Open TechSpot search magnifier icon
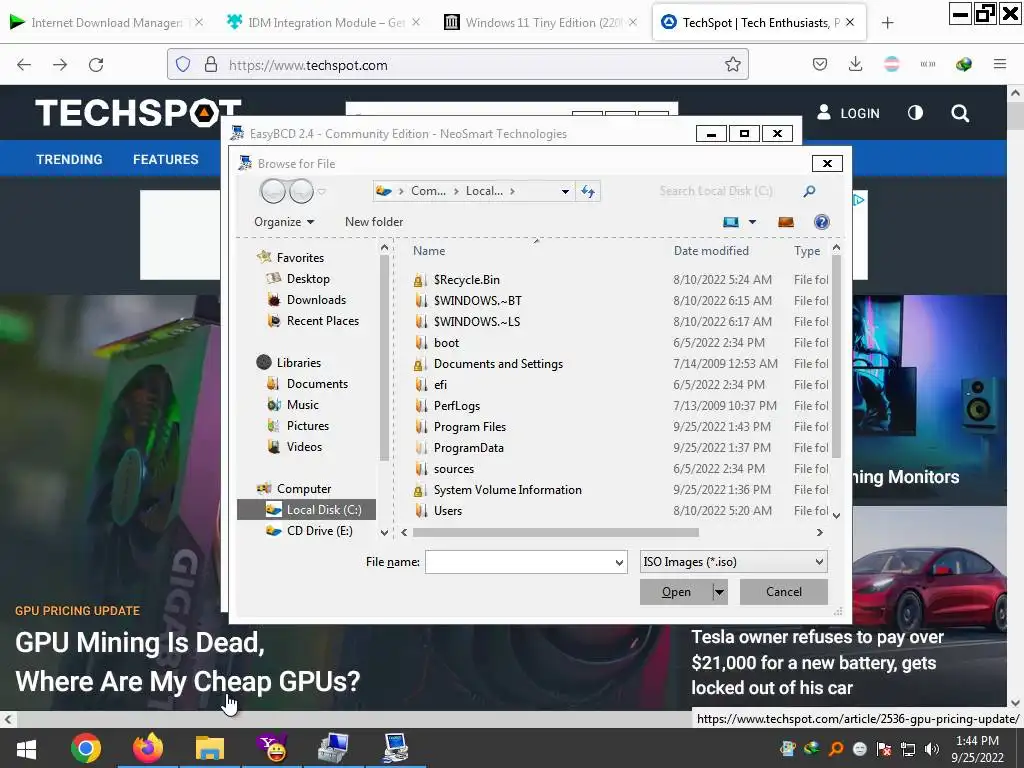This screenshot has width=1024, height=768. click(959, 113)
